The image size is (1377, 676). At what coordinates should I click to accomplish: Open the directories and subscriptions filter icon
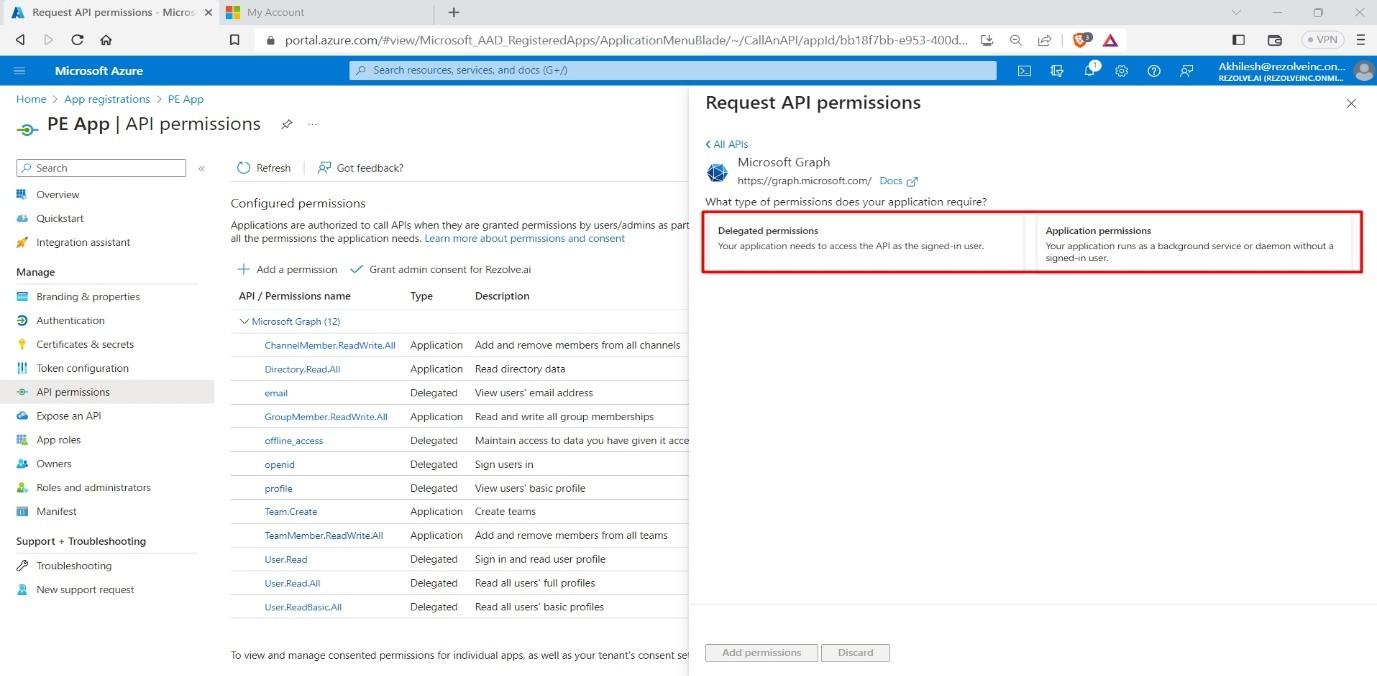(1057, 71)
